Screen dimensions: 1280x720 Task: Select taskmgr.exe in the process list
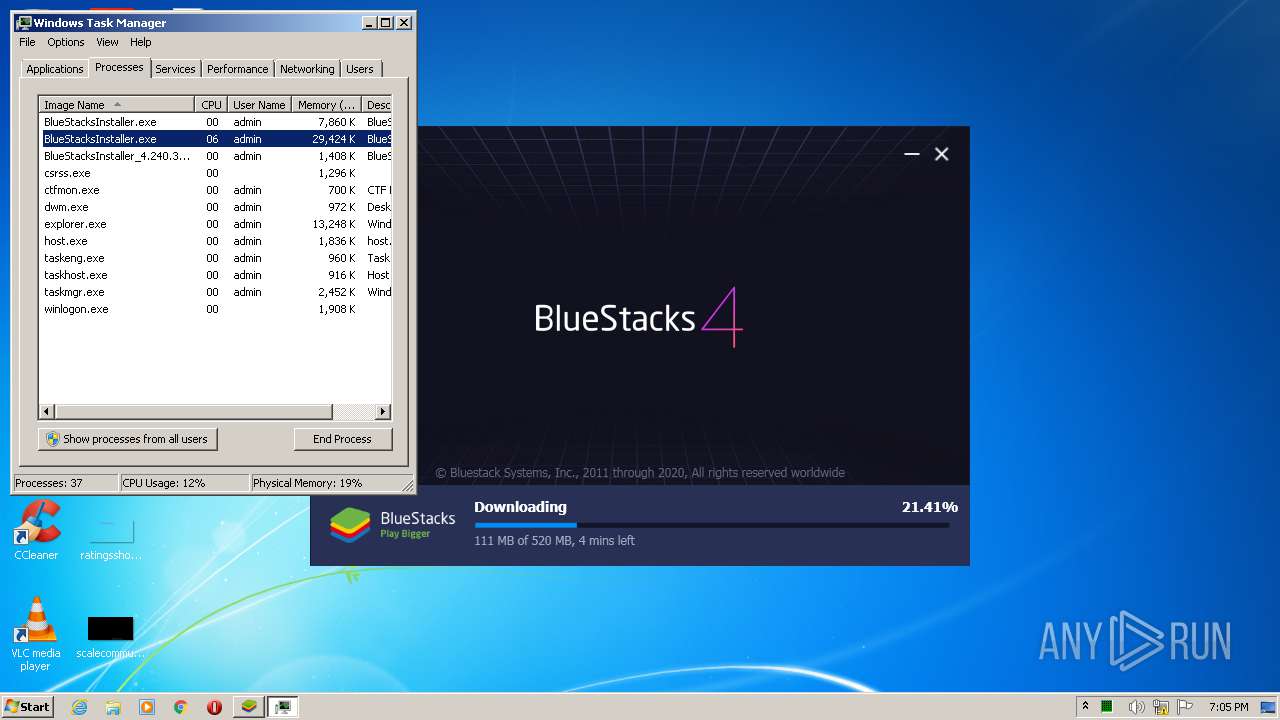pos(215,292)
